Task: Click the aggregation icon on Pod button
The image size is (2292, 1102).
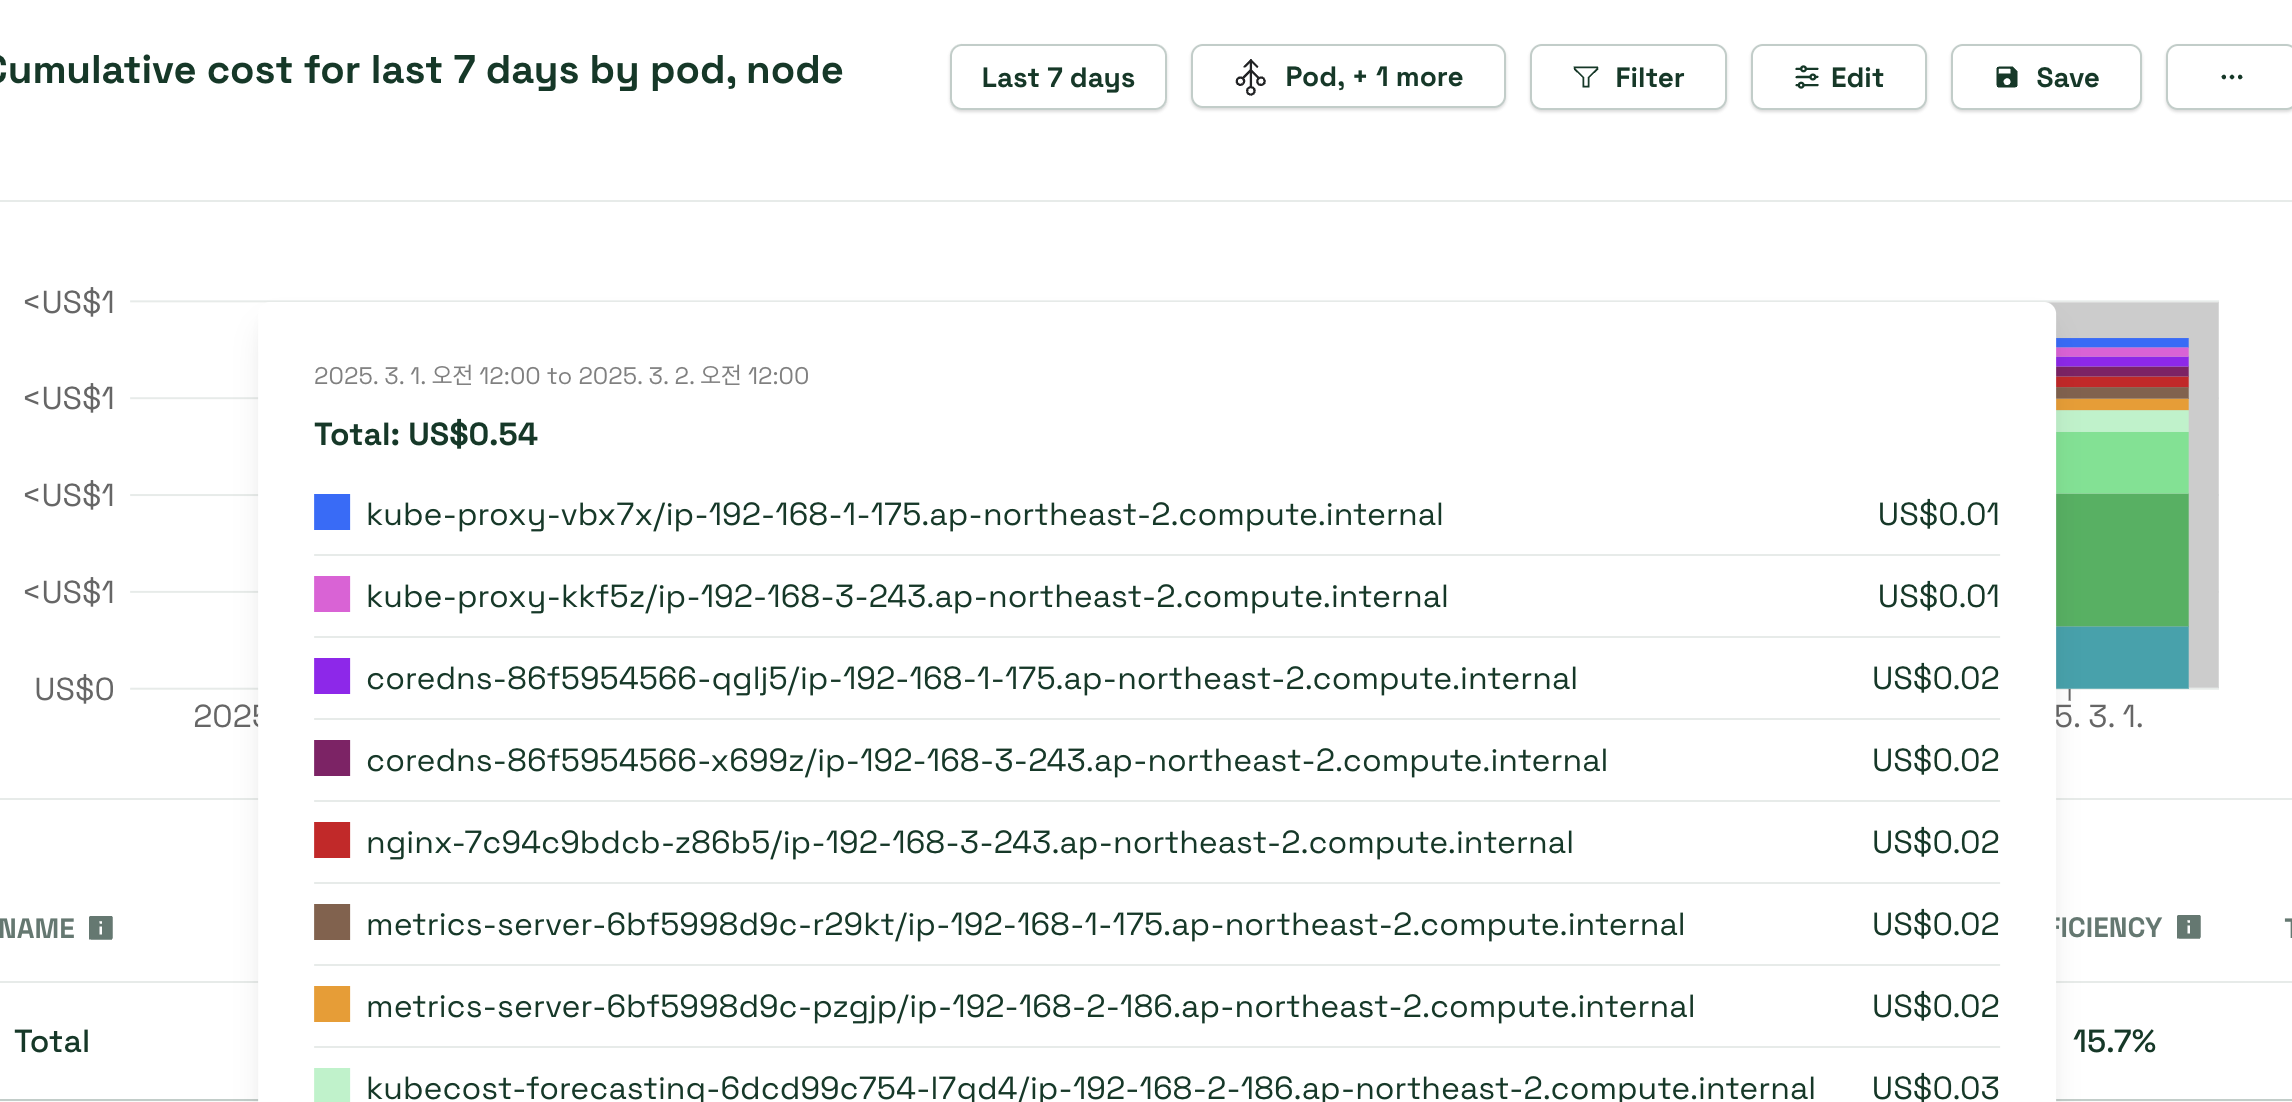Action: (1250, 77)
